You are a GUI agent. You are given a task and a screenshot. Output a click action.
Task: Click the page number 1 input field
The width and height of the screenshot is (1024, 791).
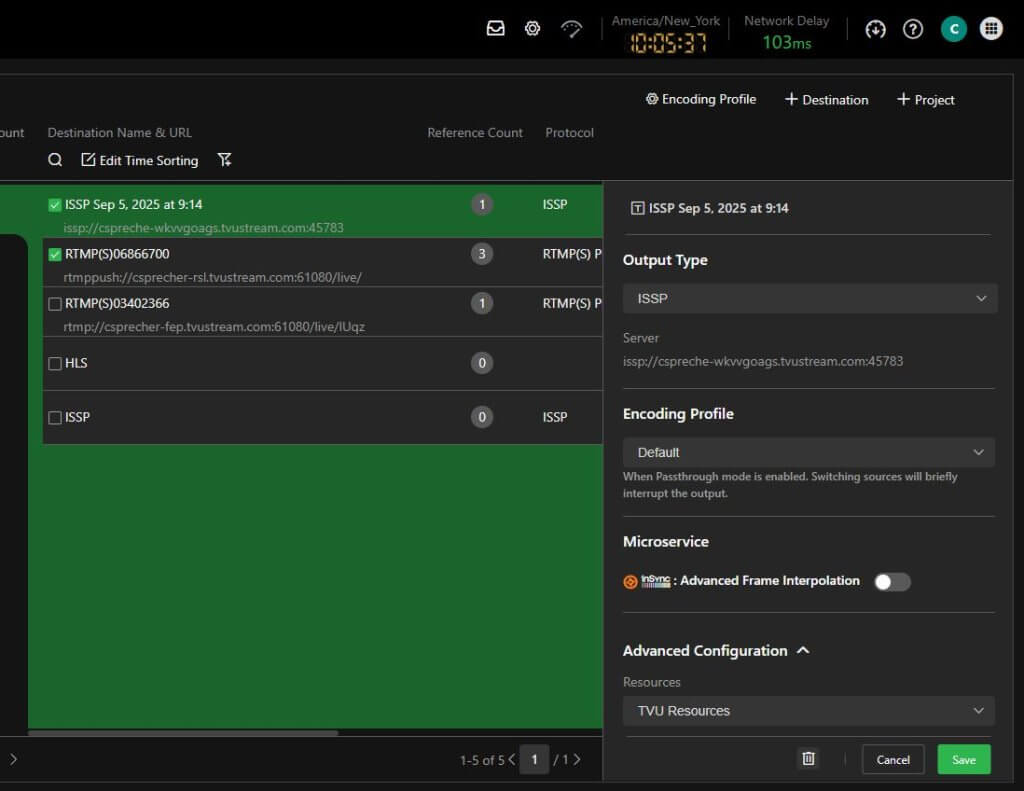(x=534, y=760)
